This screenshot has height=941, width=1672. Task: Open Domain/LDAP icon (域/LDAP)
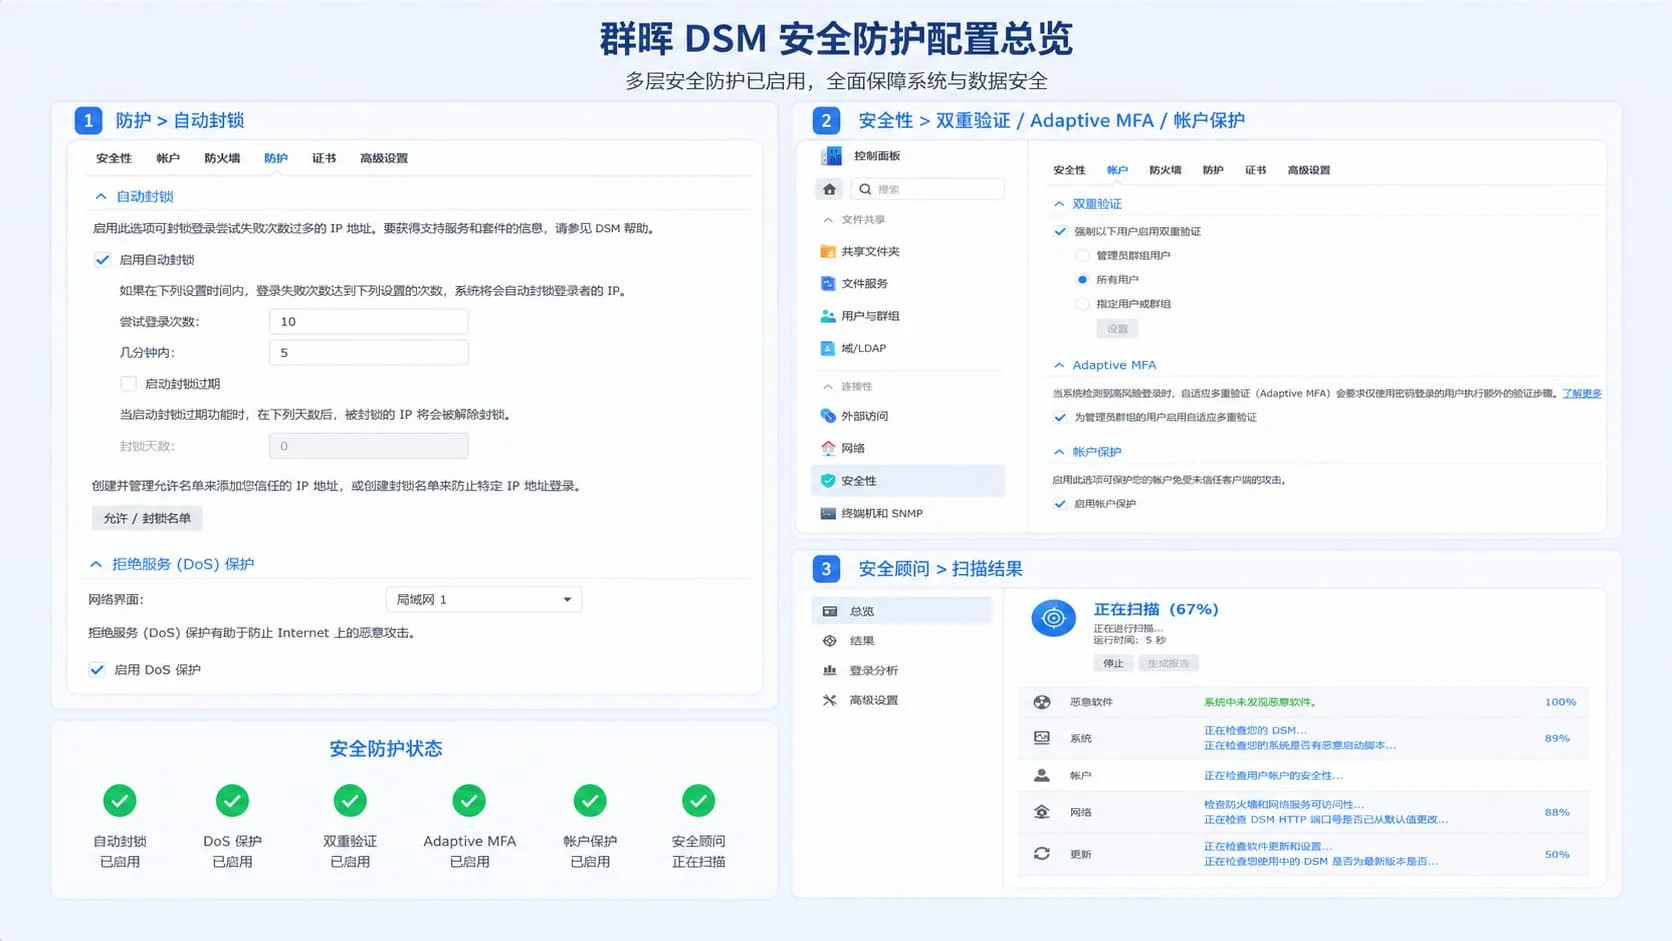point(828,348)
